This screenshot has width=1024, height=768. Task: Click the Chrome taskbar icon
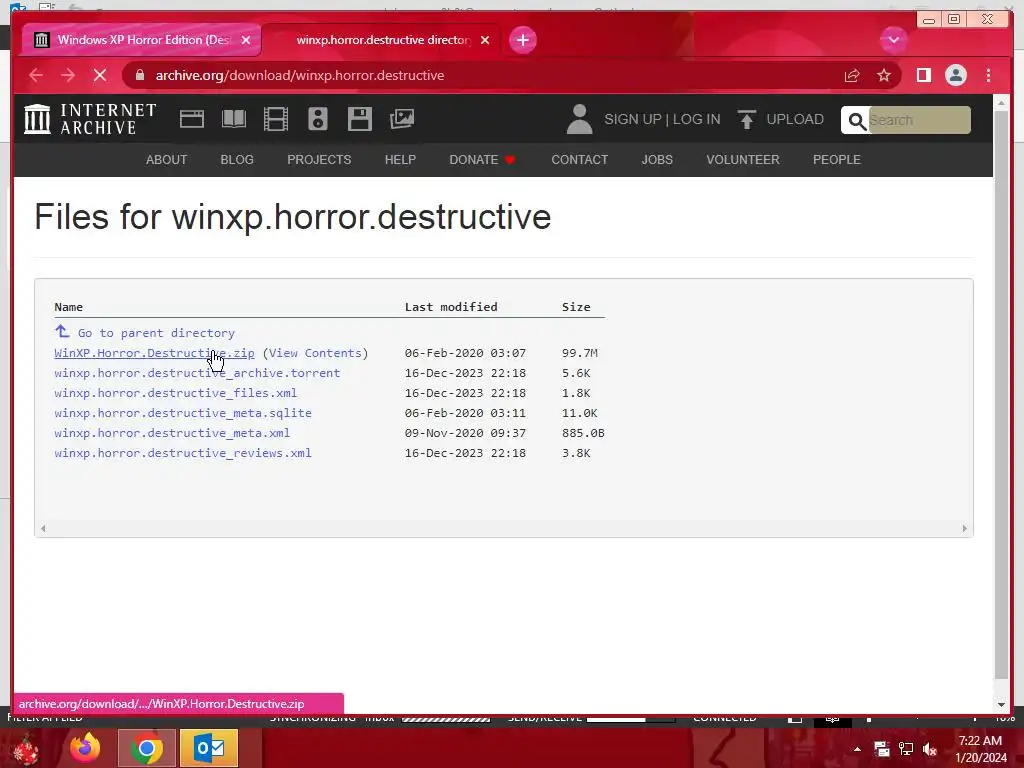click(146, 748)
